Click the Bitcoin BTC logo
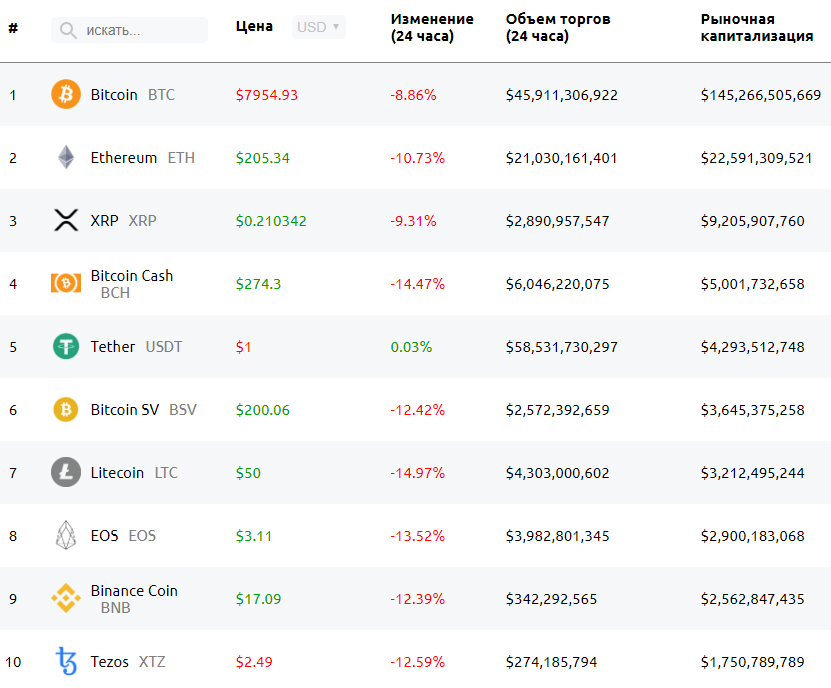 click(x=65, y=94)
